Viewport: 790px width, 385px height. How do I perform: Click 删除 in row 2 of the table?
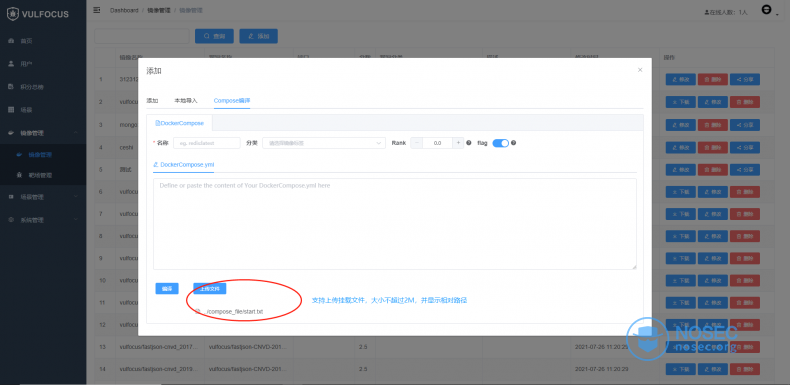pos(745,102)
